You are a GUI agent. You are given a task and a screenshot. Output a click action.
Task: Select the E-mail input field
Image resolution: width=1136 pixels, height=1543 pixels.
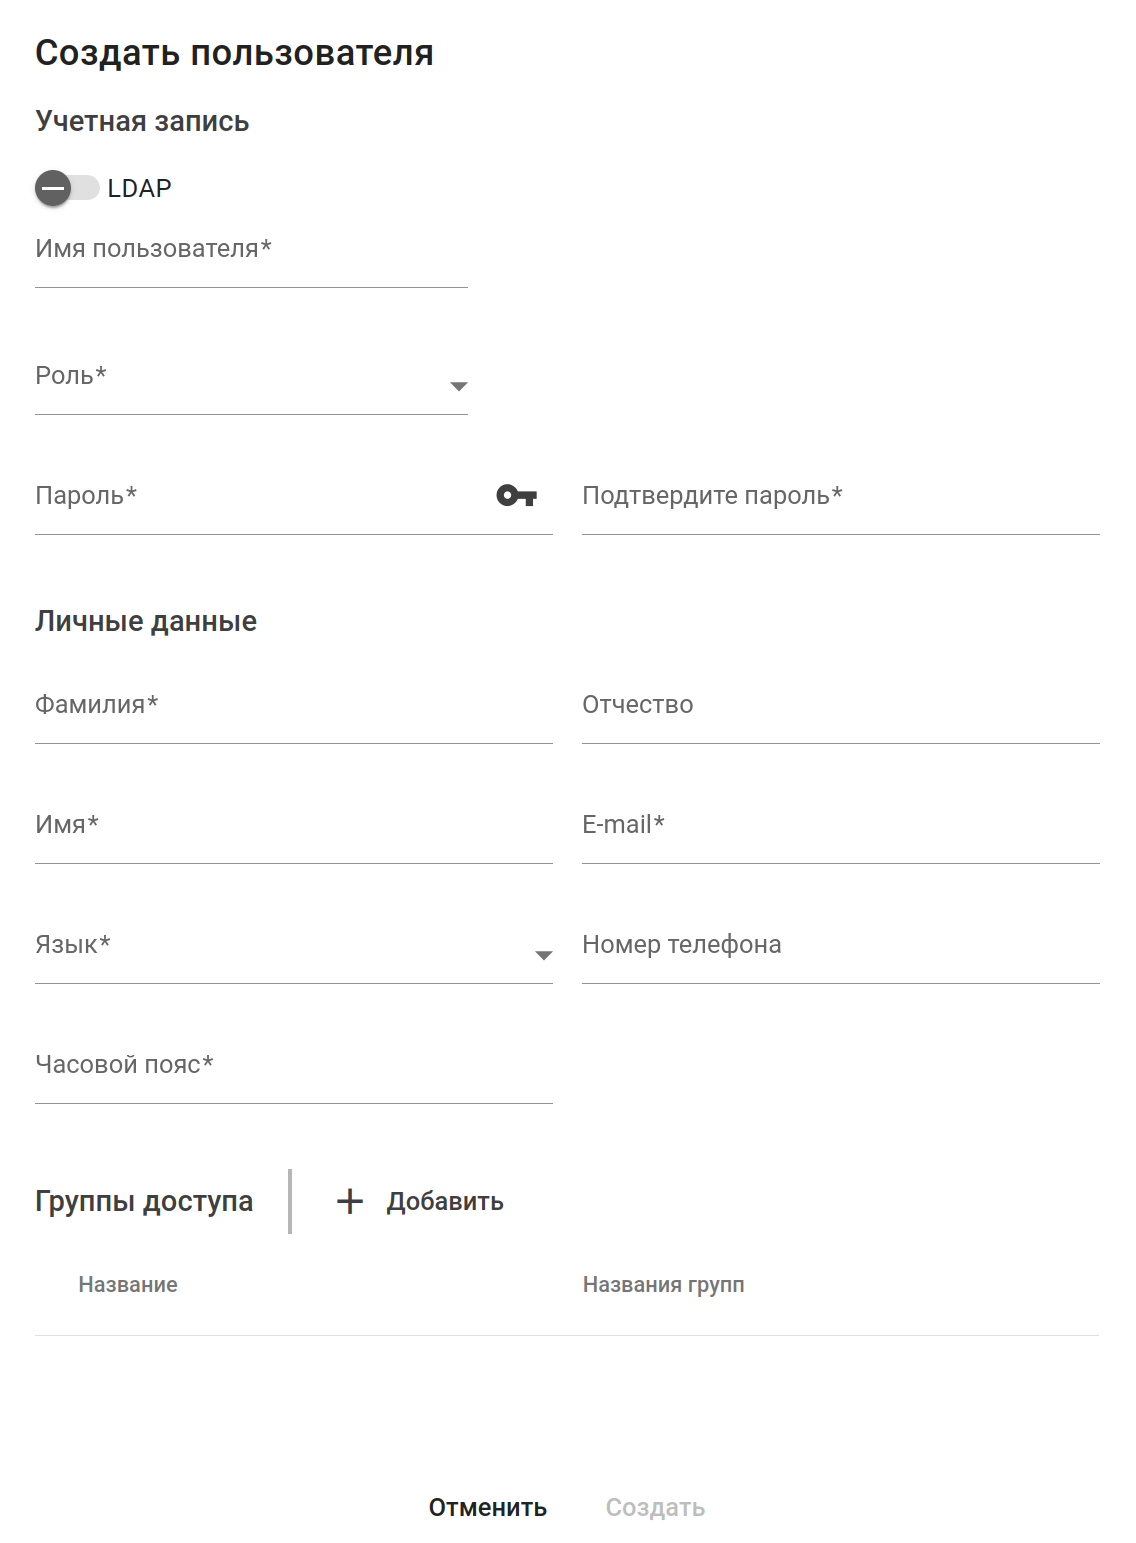click(x=840, y=834)
